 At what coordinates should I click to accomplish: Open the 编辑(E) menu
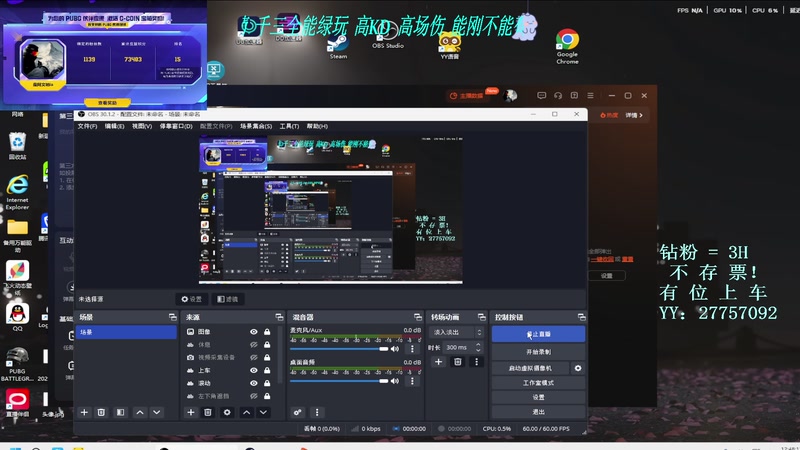click(114, 126)
